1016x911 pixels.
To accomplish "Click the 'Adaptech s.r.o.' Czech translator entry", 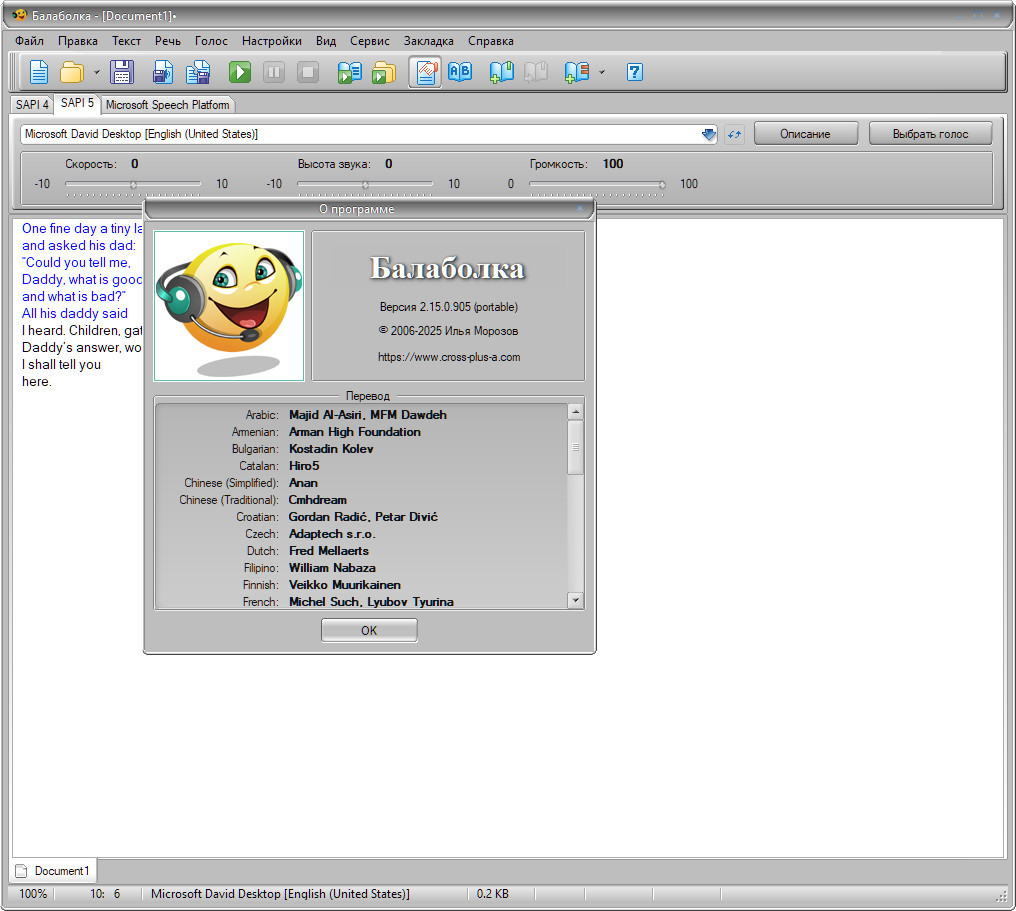I will (x=332, y=534).
